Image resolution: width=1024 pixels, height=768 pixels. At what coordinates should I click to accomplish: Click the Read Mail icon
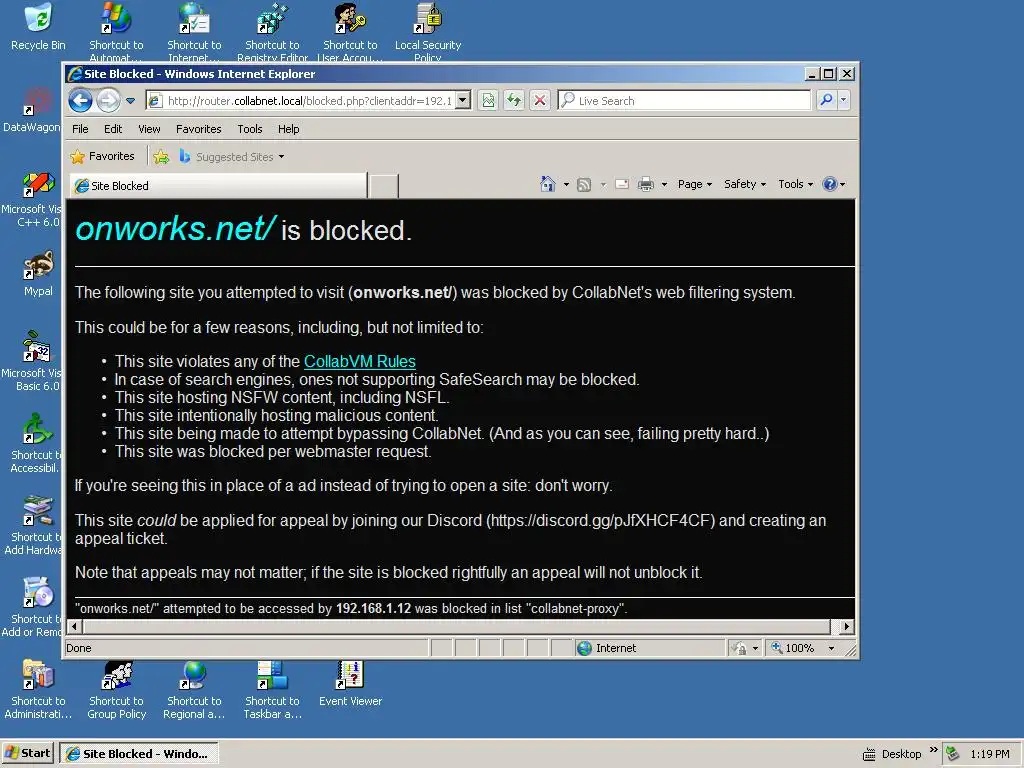click(x=622, y=184)
